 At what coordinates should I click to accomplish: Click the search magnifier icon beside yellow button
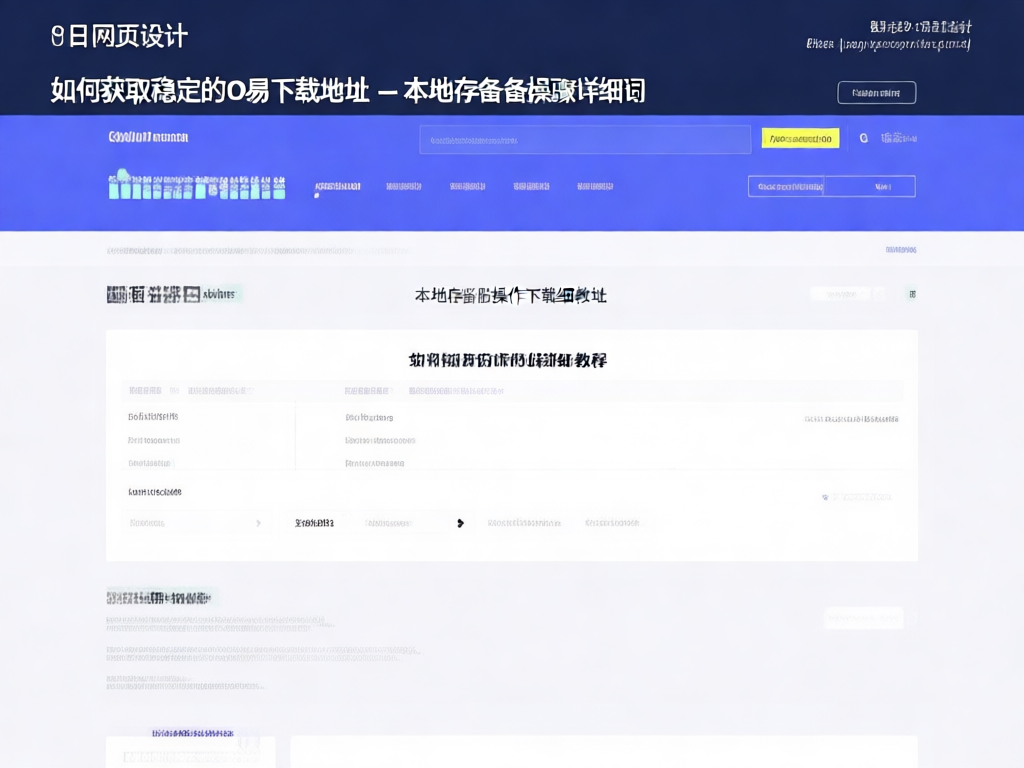pyautogui.click(x=864, y=138)
